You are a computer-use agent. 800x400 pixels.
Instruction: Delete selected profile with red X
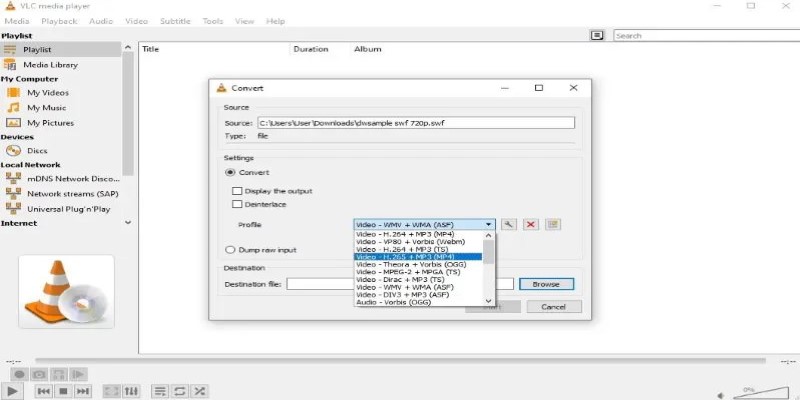(x=531, y=224)
